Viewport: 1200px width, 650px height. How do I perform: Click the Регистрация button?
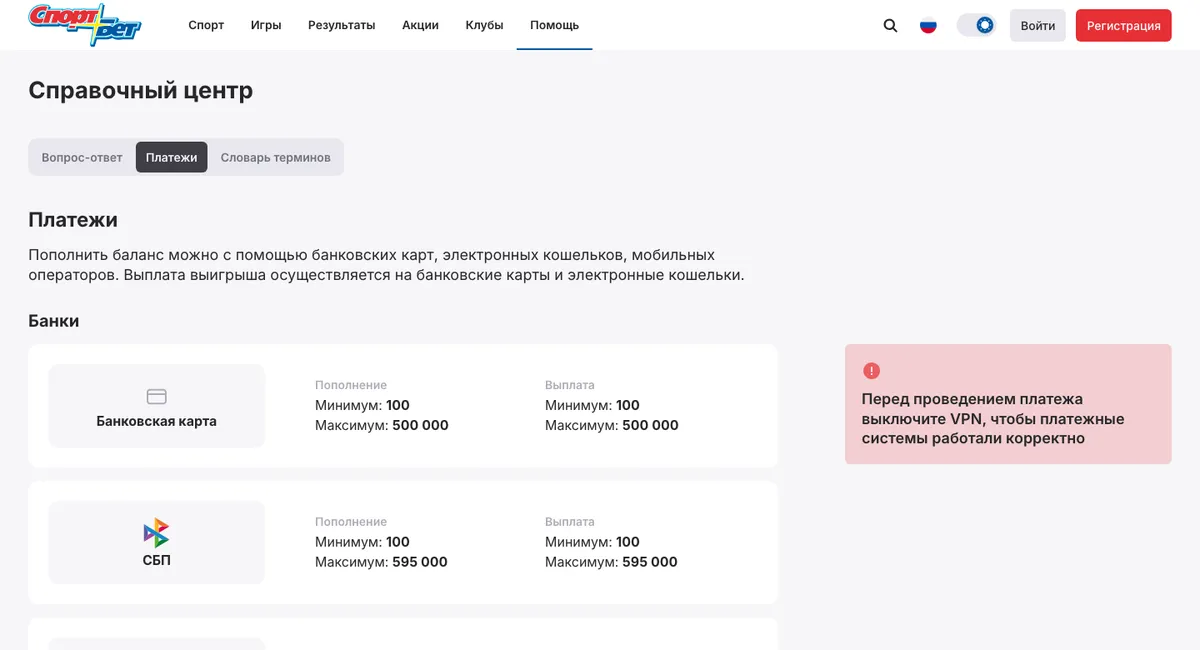(1124, 25)
